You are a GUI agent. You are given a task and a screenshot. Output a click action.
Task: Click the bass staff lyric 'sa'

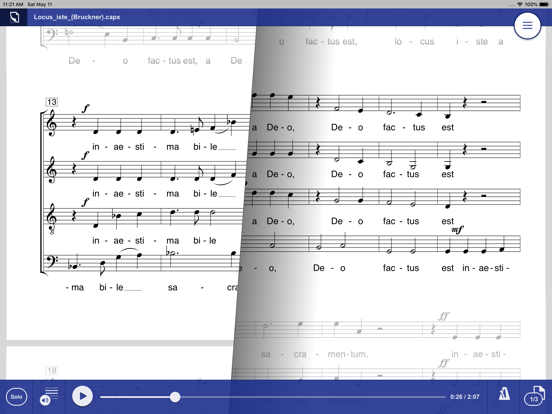click(172, 288)
